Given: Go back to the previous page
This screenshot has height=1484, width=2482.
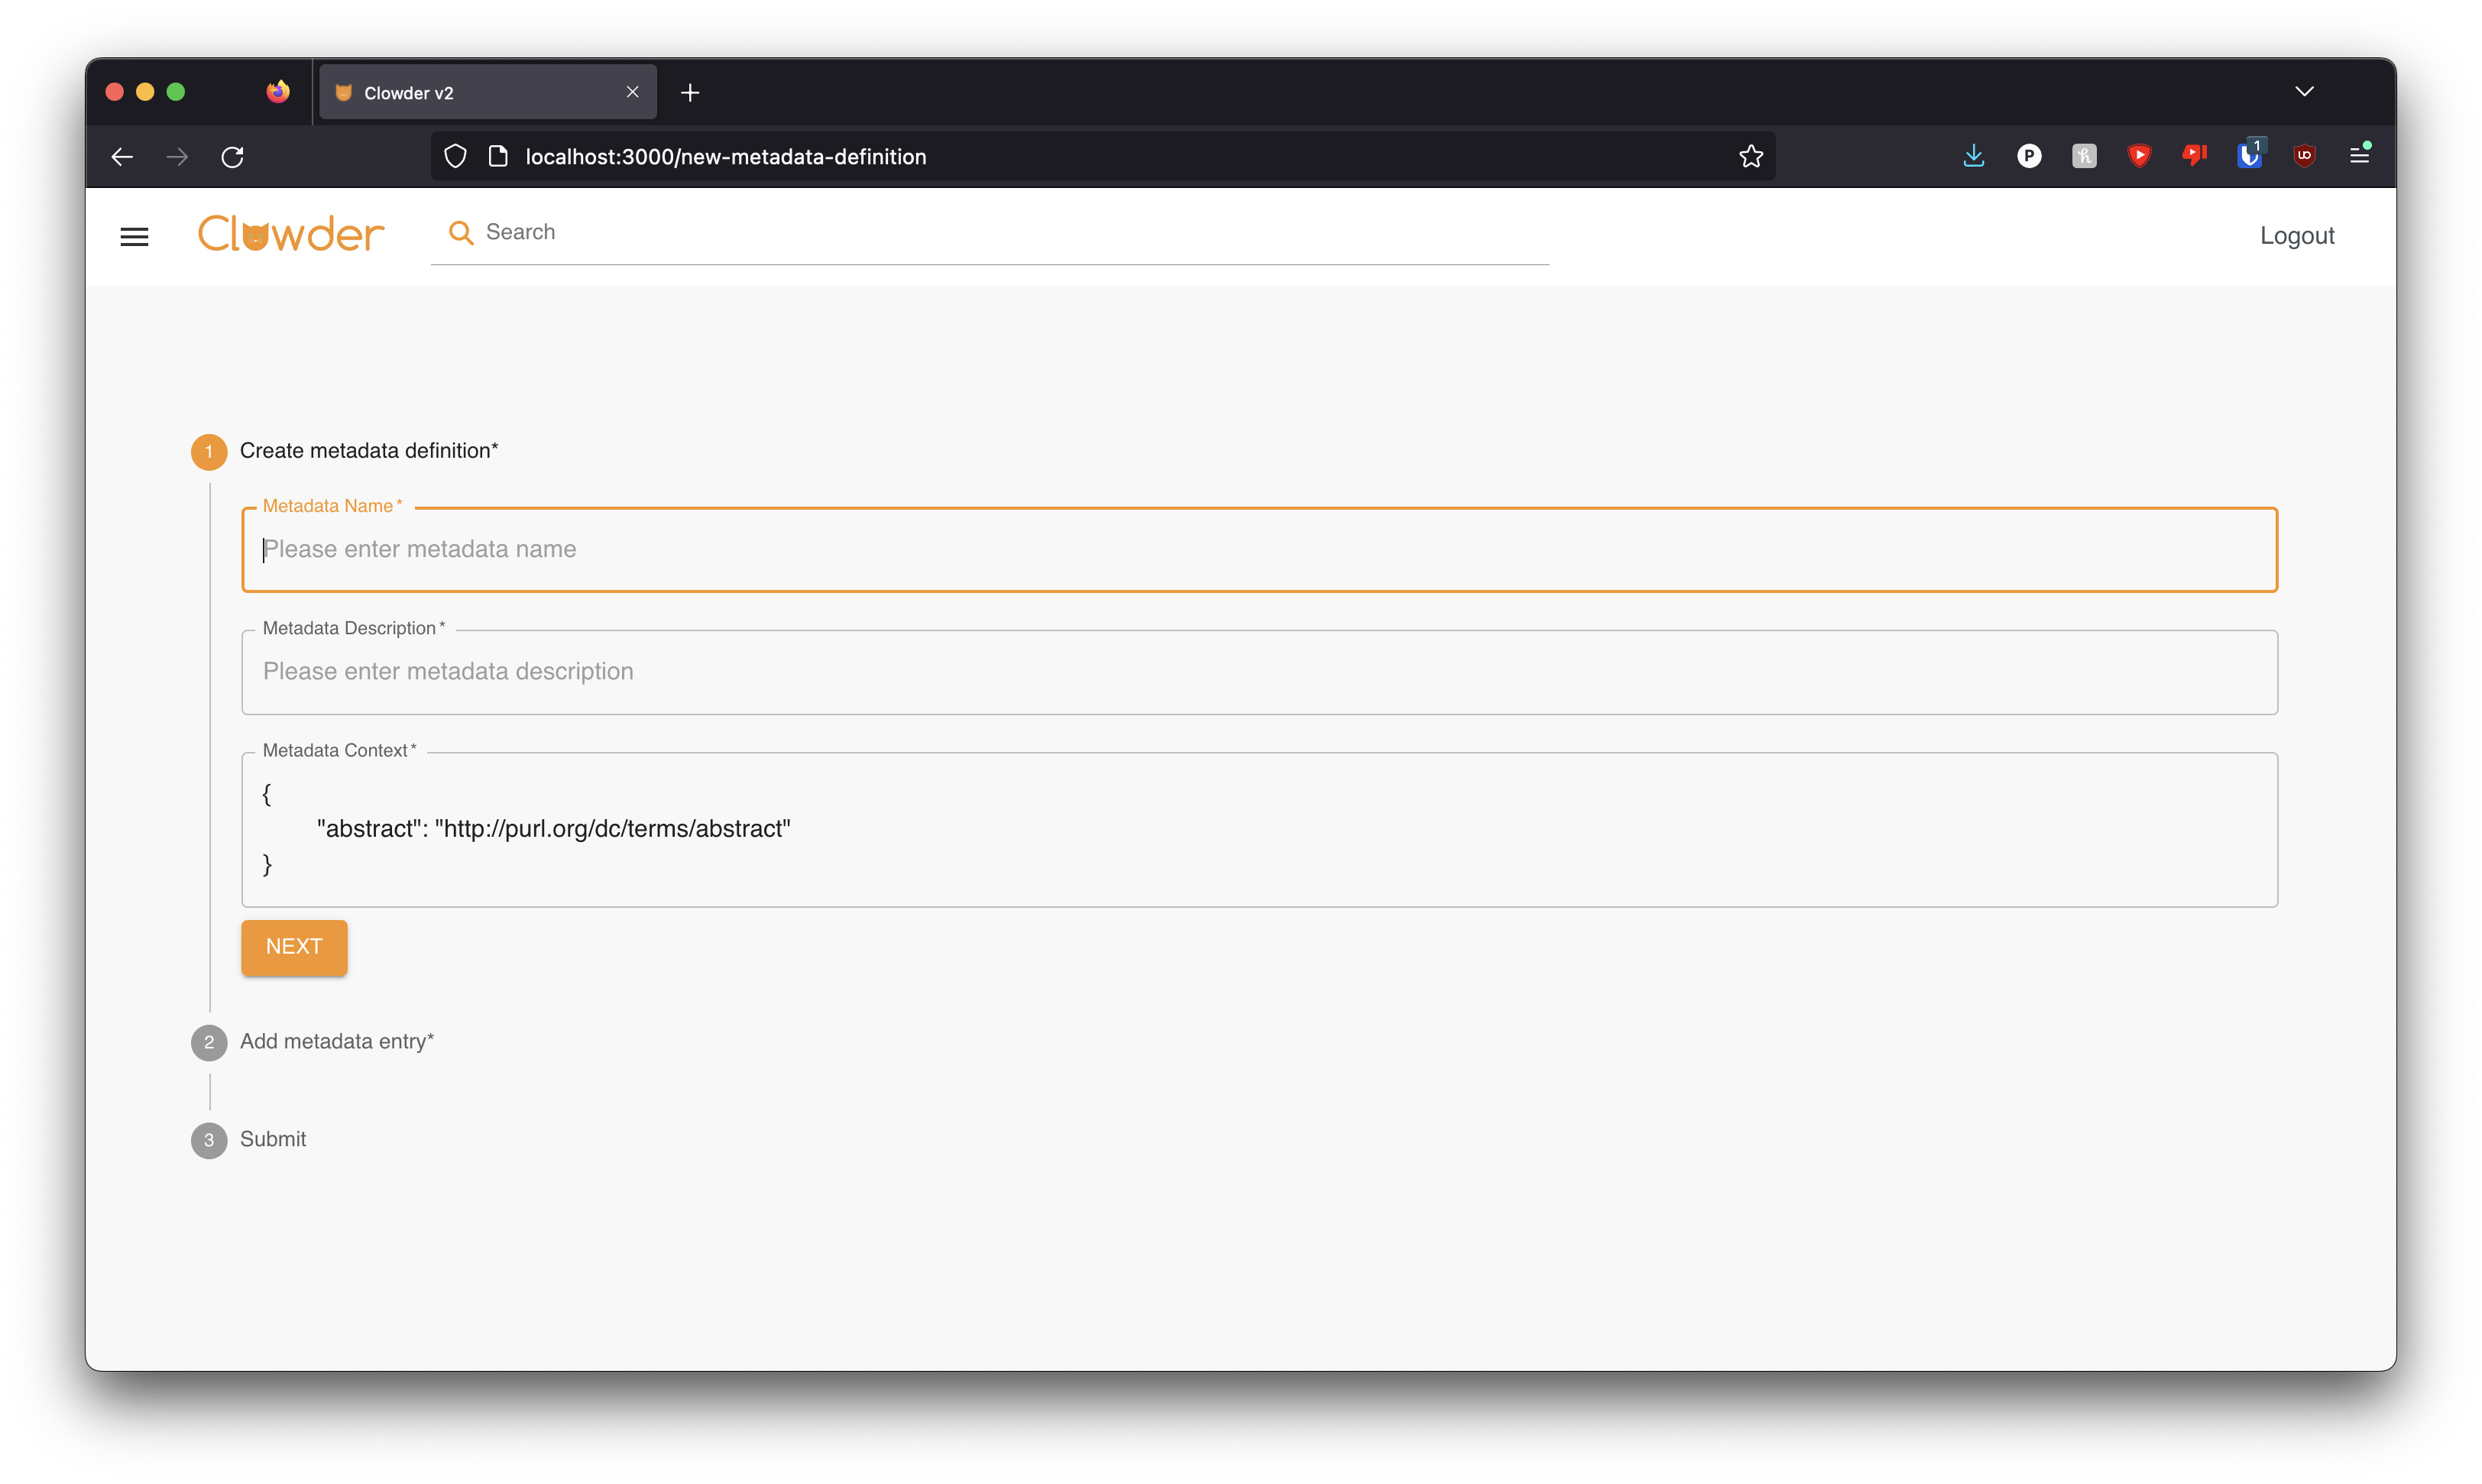Looking at the screenshot, I should [122, 157].
